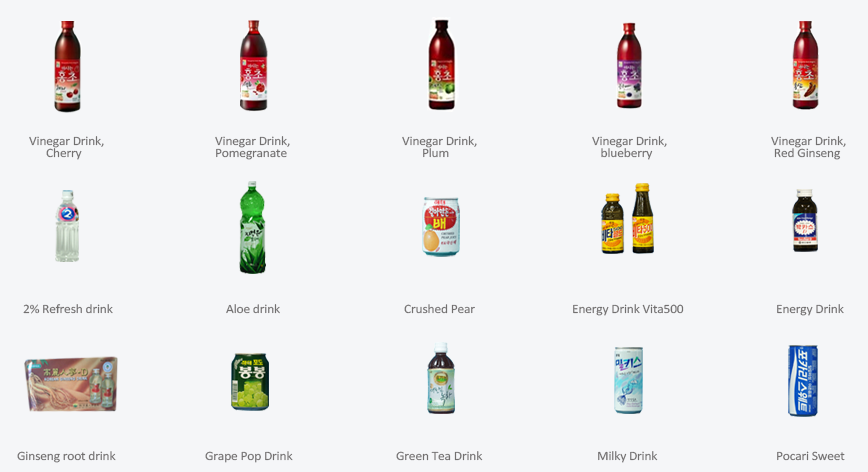Select the Crushed Pear can image
Viewport: 868px width, 472px height.
pyautogui.click(x=441, y=226)
